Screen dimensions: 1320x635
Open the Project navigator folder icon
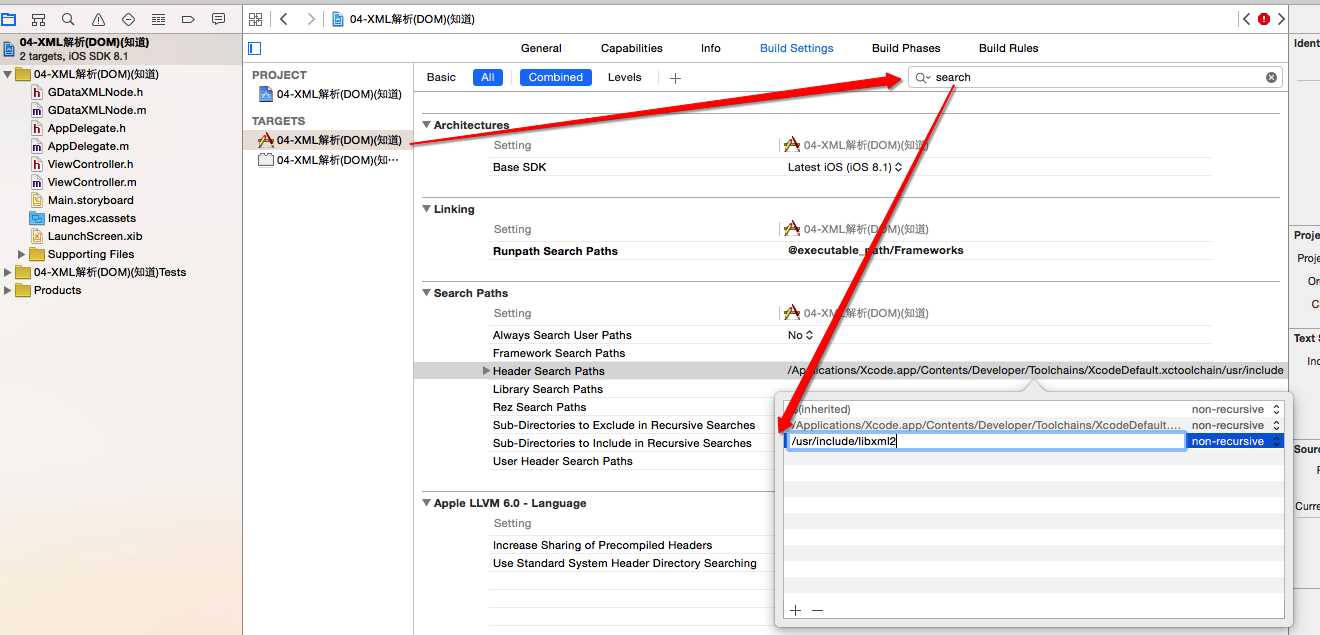(8, 19)
